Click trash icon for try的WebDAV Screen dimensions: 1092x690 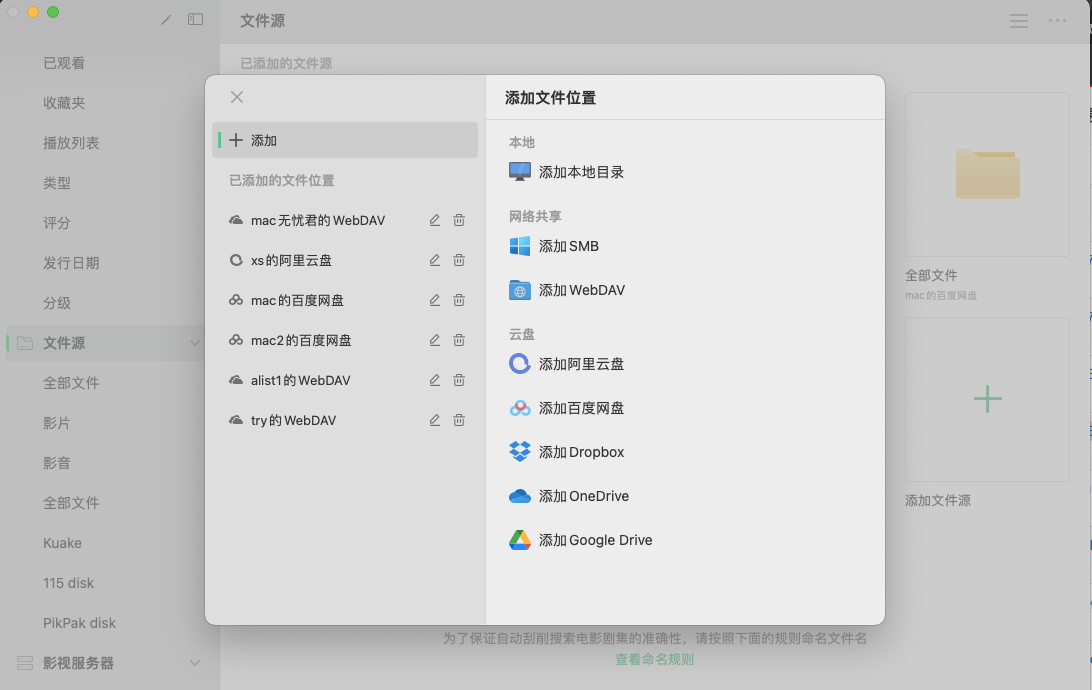[459, 420]
